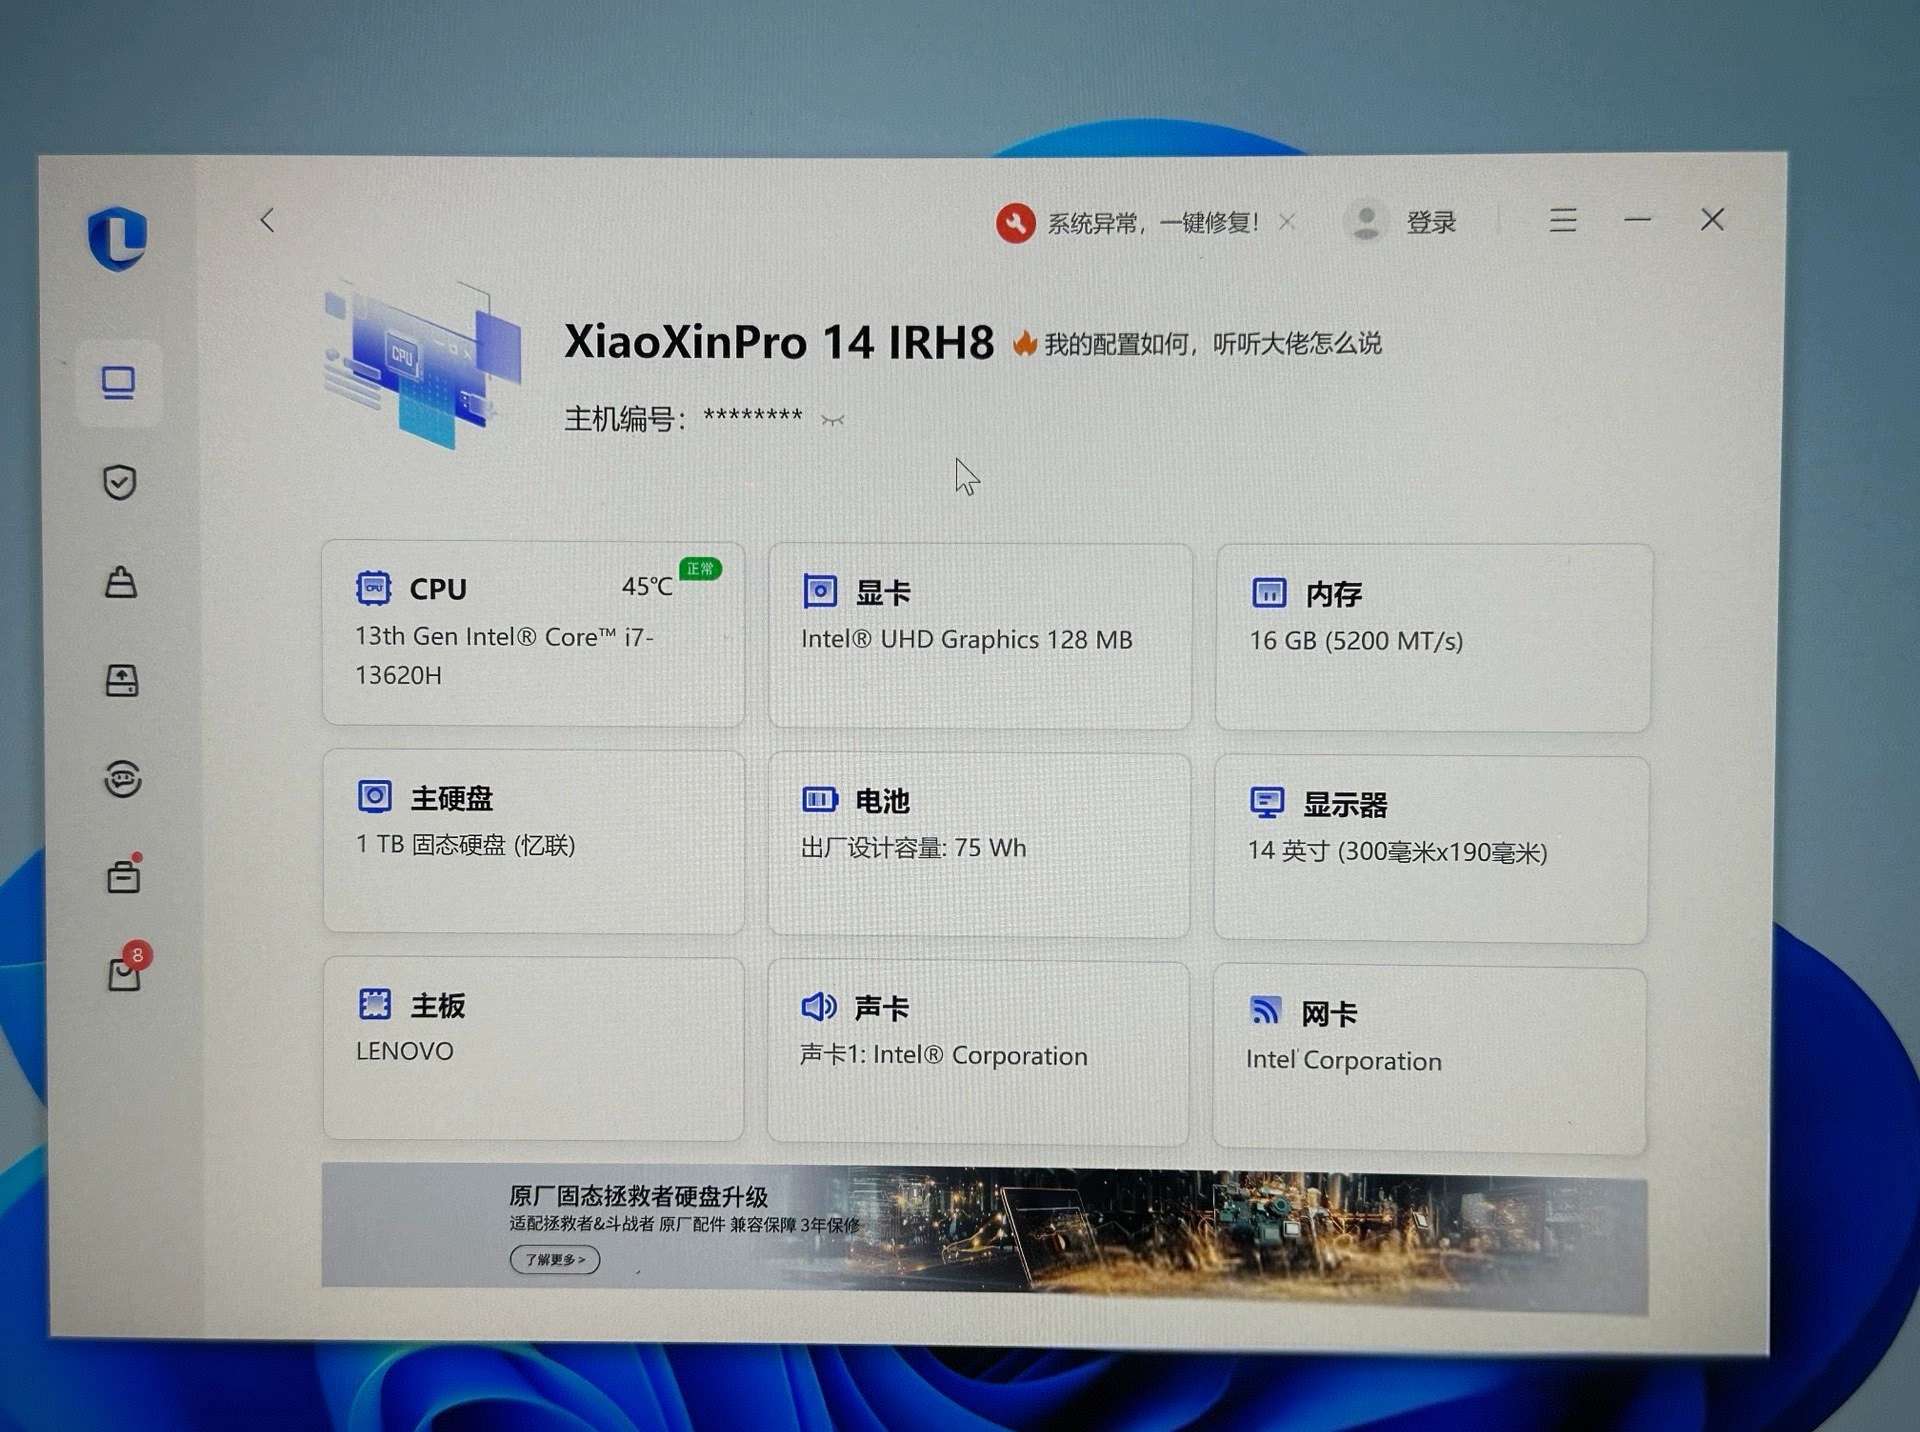Click the 登录 login button
The image size is (1920, 1432).
click(x=1429, y=222)
